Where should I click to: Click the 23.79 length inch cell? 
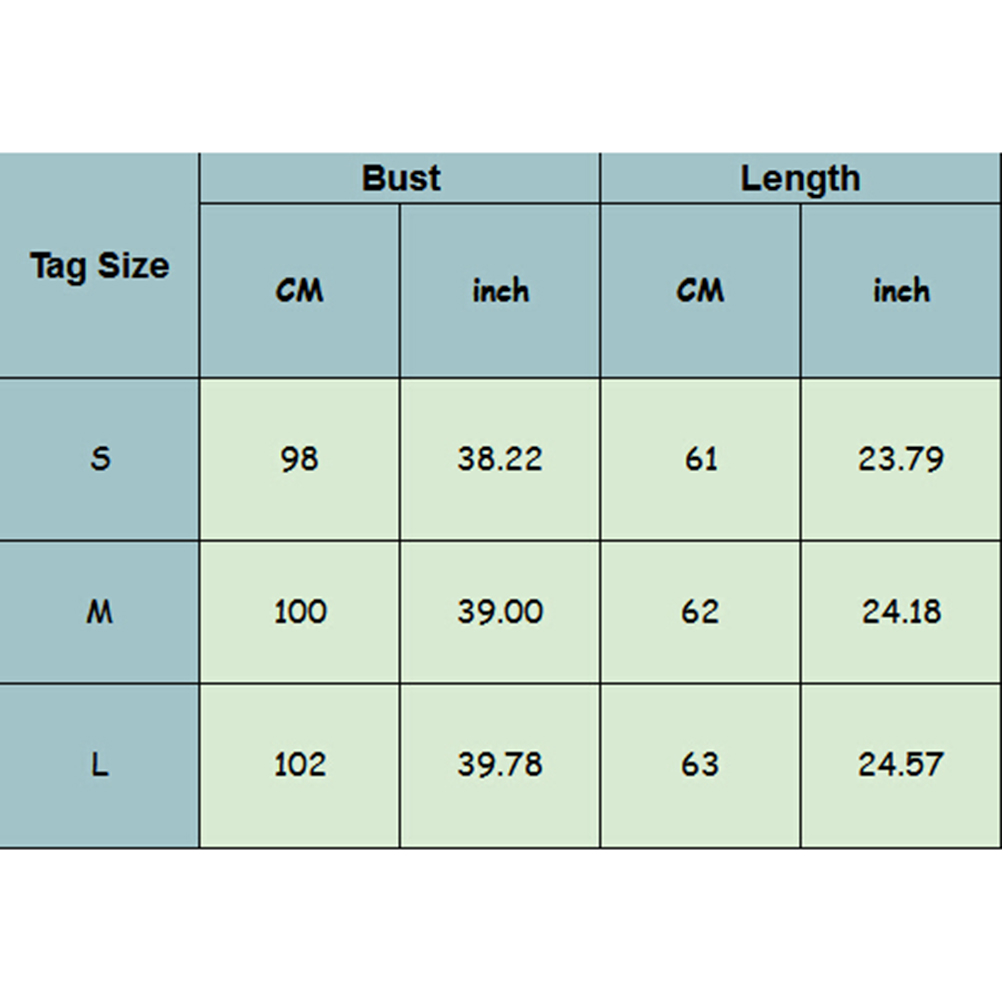click(x=901, y=459)
